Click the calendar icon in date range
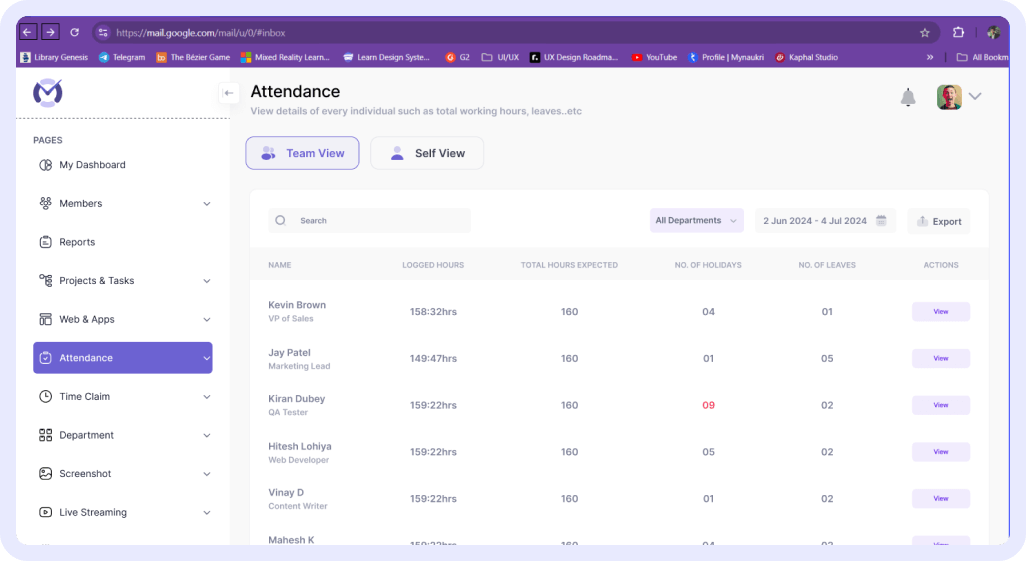 (x=881, y=221)
